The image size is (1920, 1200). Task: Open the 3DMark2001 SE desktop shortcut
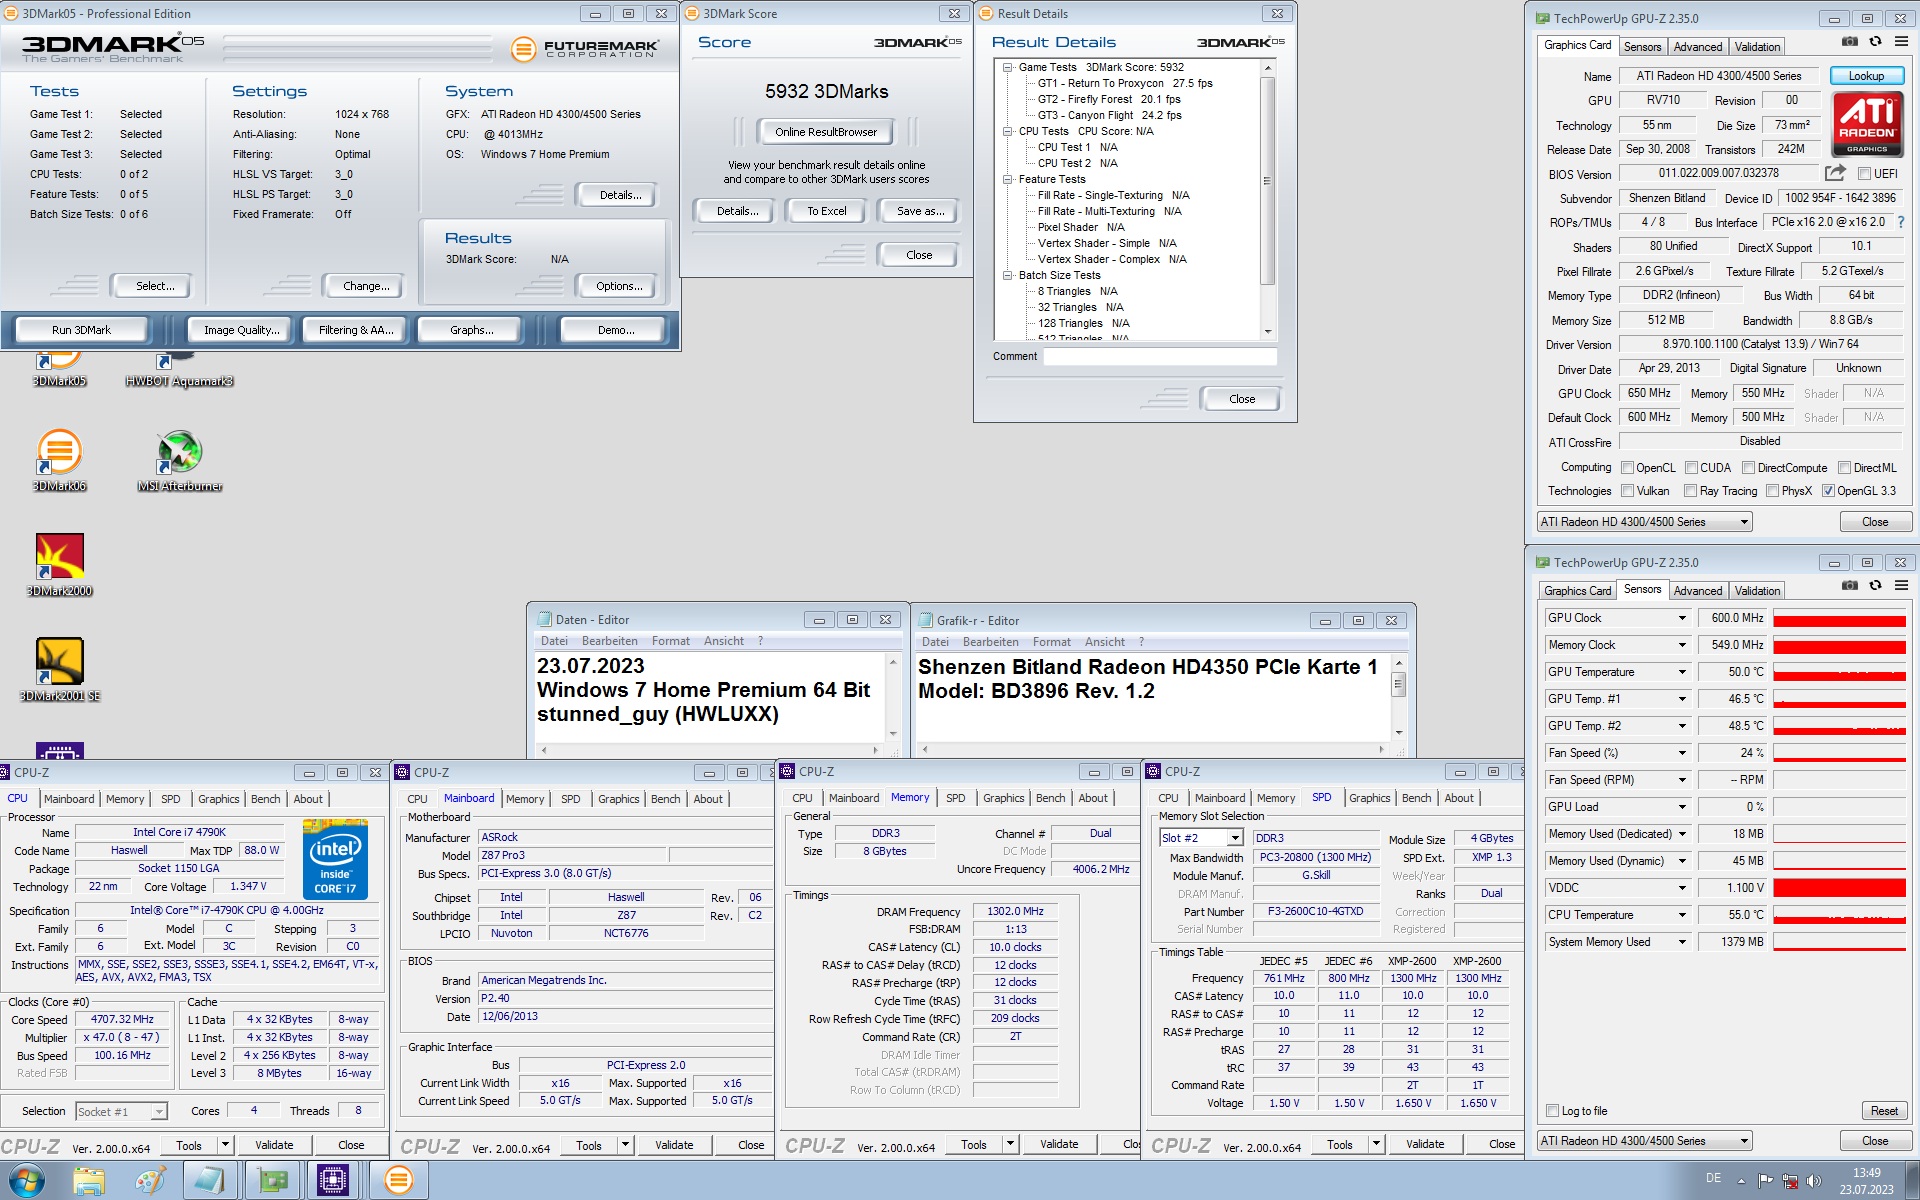(x=59, y=669)
